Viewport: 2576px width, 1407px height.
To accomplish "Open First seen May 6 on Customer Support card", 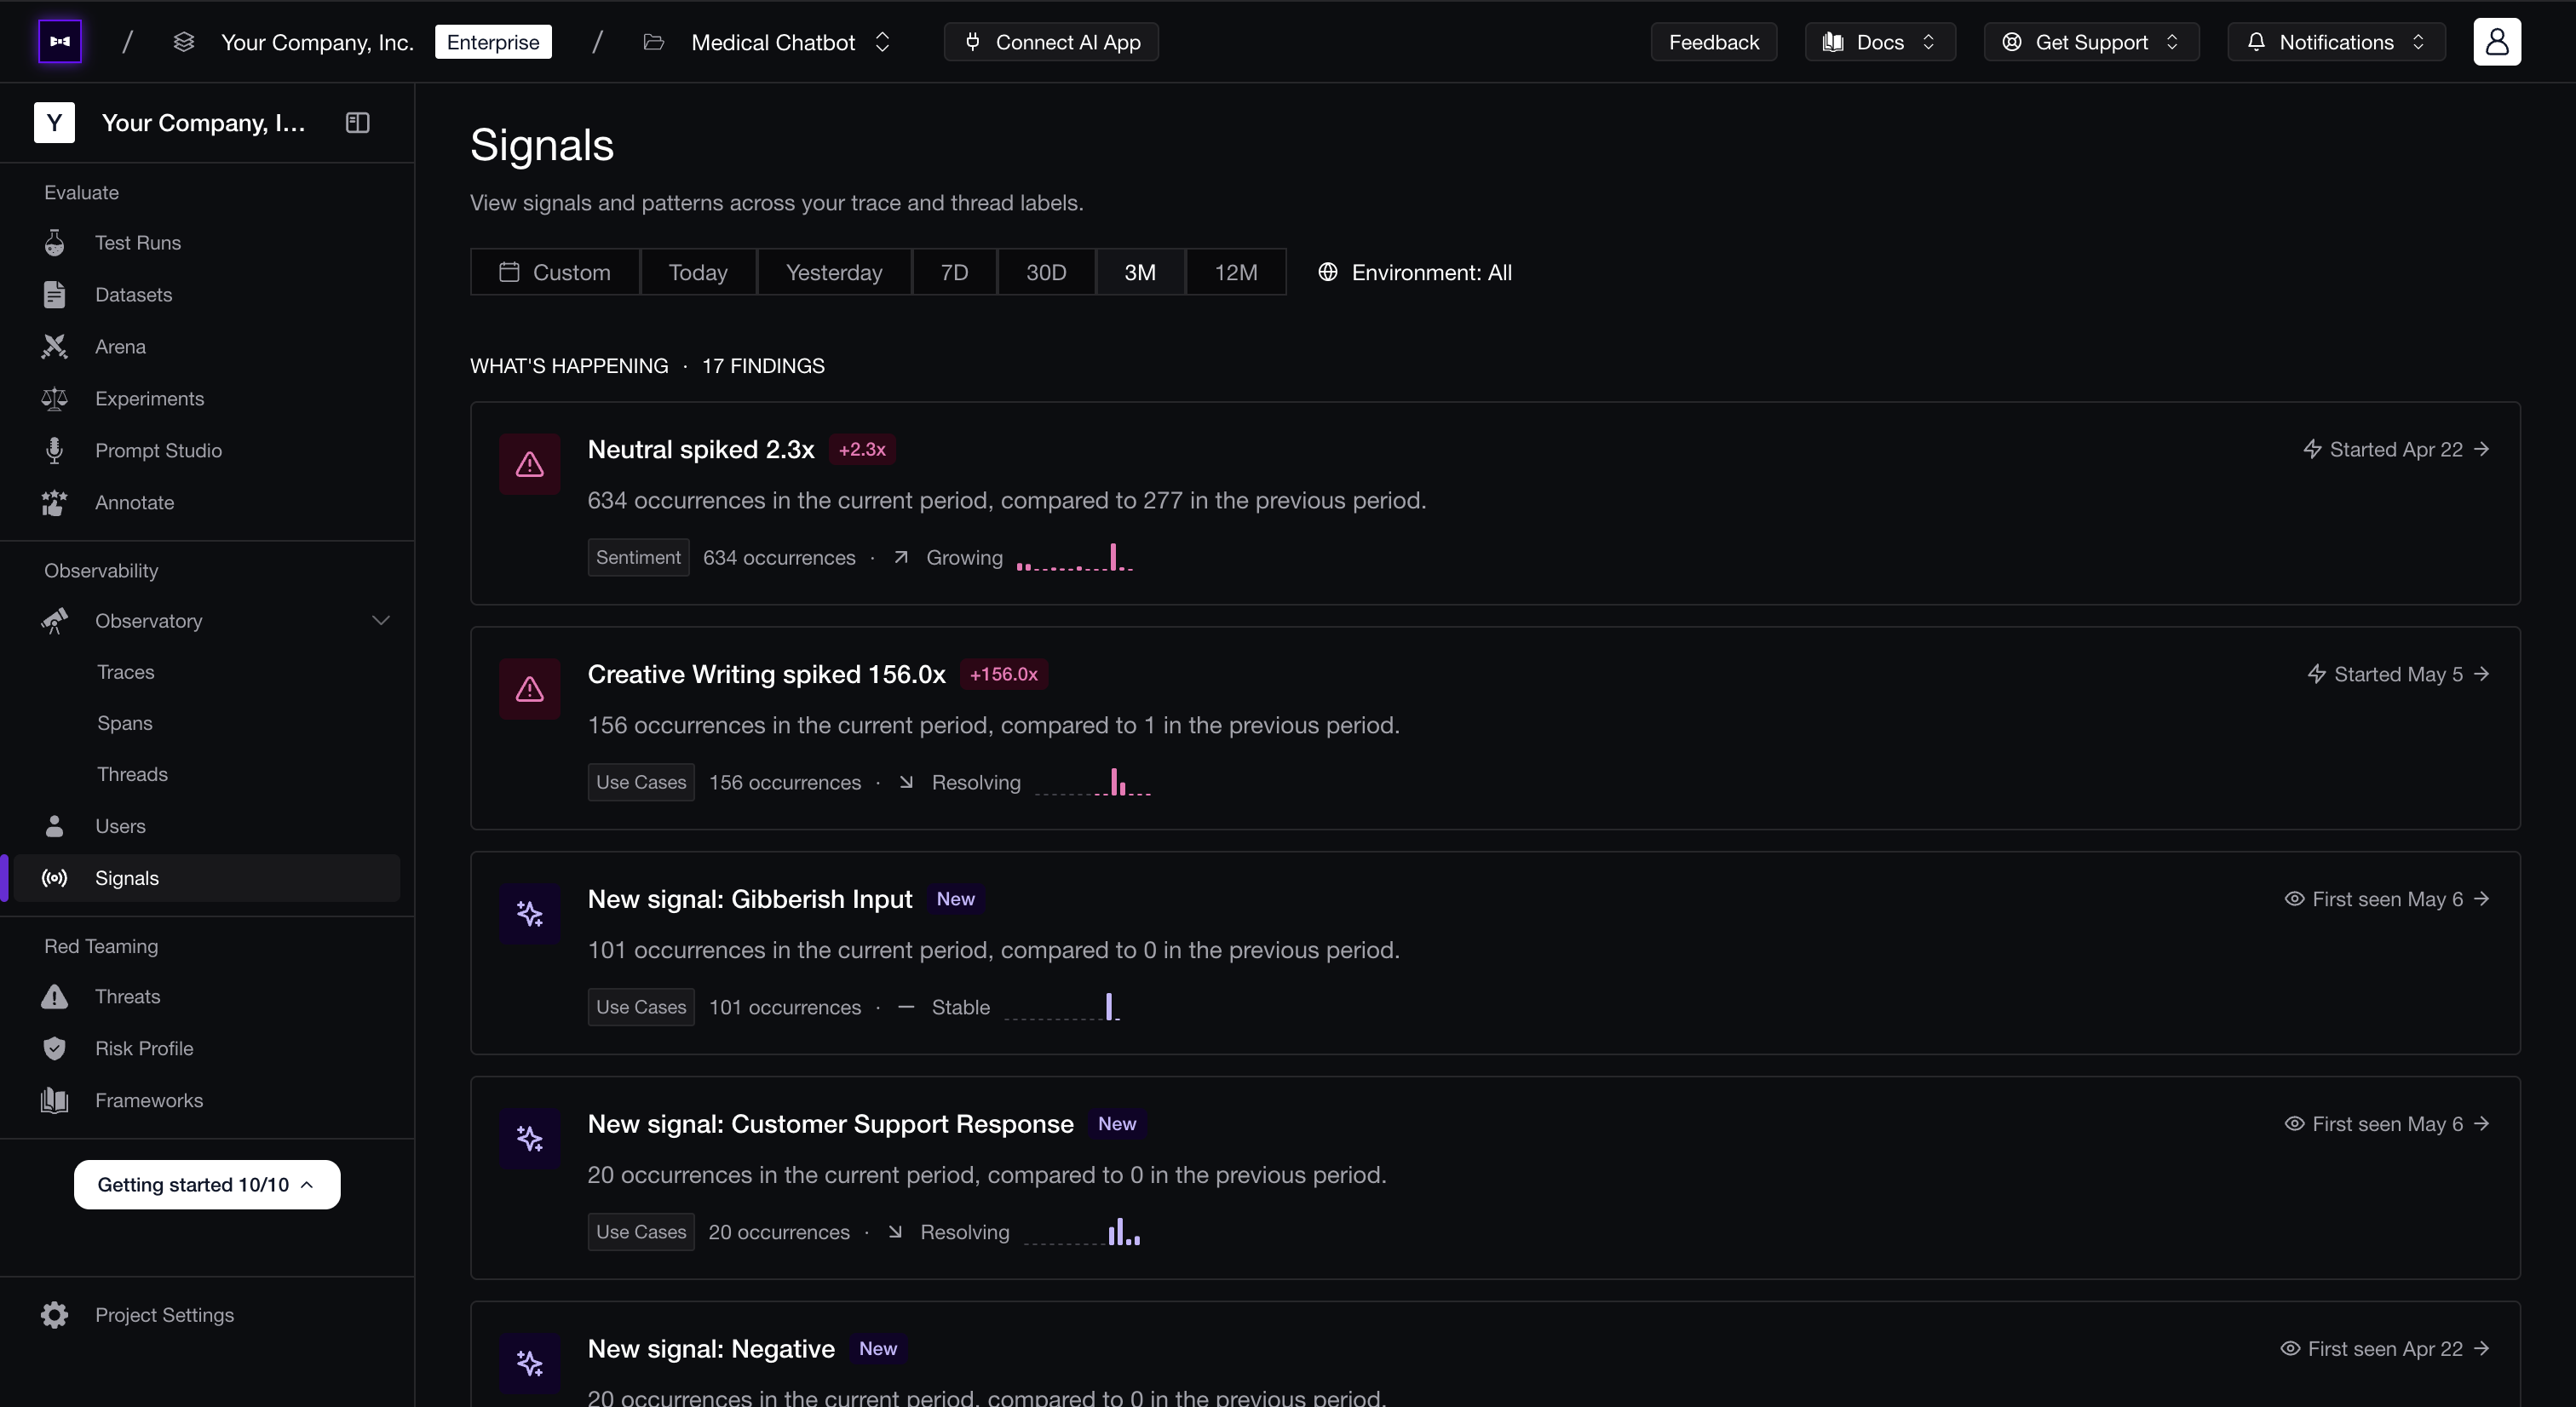I will tap(2387, 1124).
